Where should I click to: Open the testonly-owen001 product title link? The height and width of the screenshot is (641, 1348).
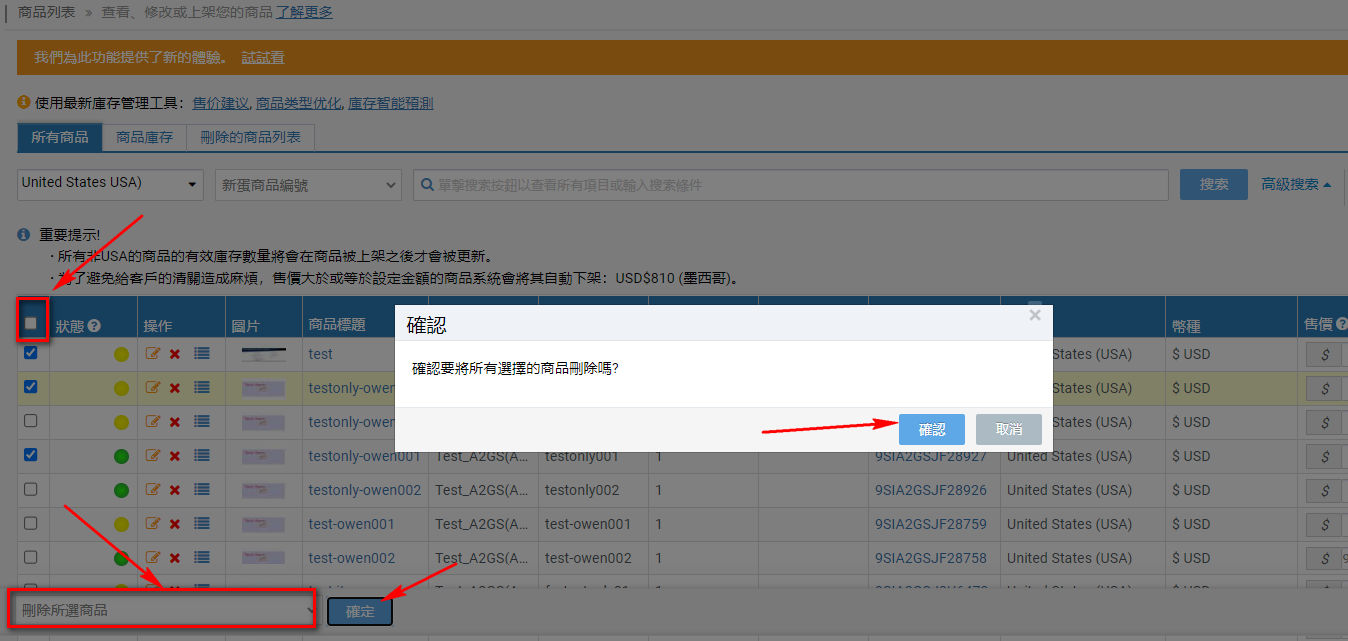click(365, 456)
